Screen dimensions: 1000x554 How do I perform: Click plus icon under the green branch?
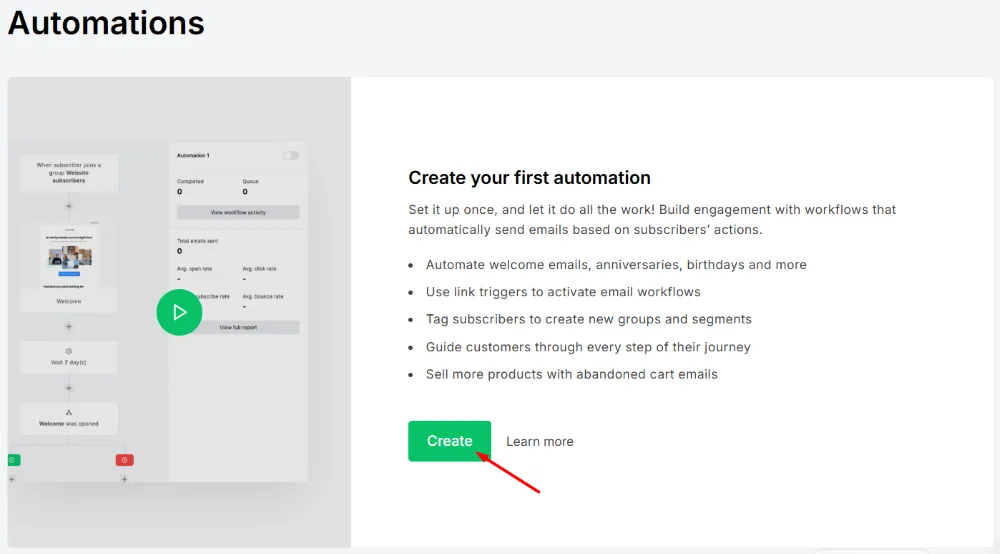pos(12,479)
